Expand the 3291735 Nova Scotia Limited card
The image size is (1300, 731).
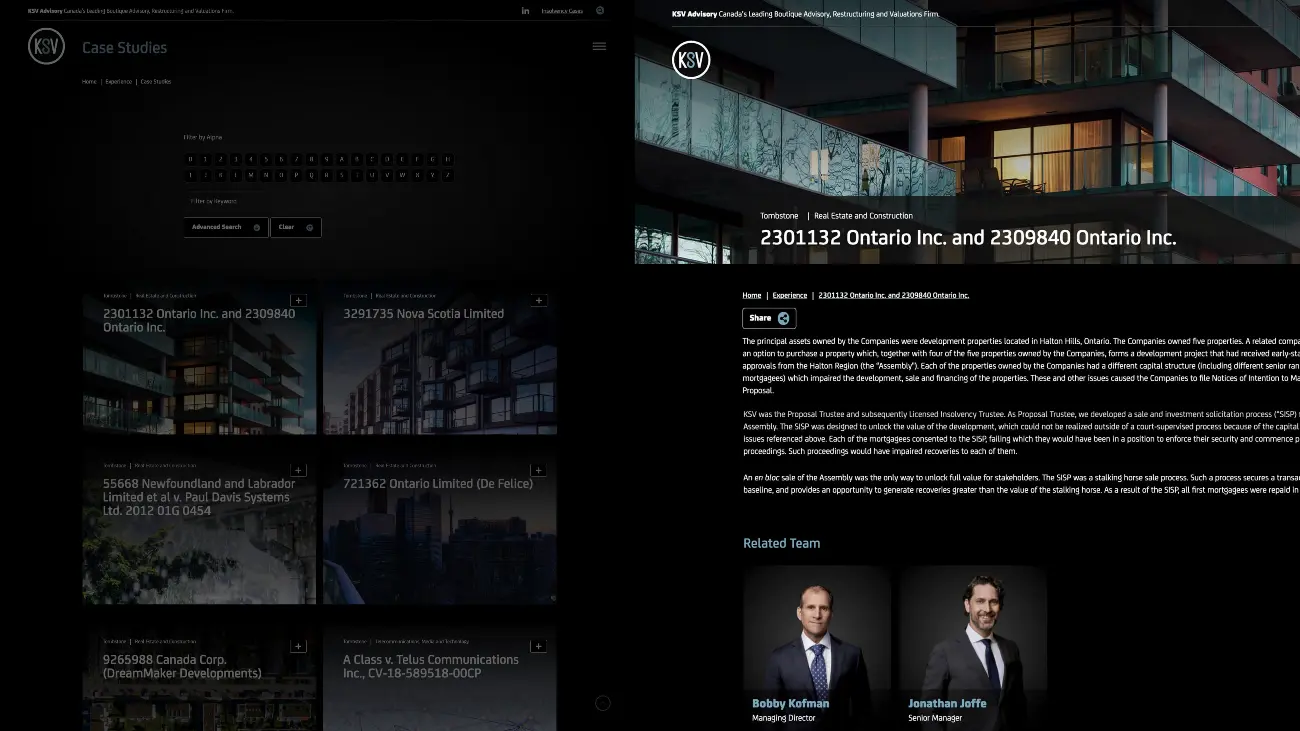tap(538, 300)
